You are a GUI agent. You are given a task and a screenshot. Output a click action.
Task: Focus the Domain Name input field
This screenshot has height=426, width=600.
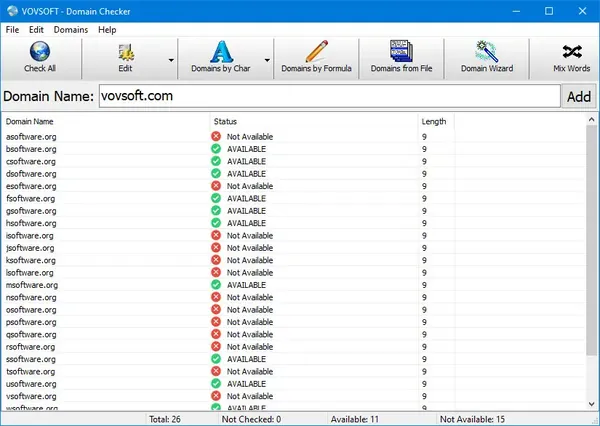(x=330, y=96)
